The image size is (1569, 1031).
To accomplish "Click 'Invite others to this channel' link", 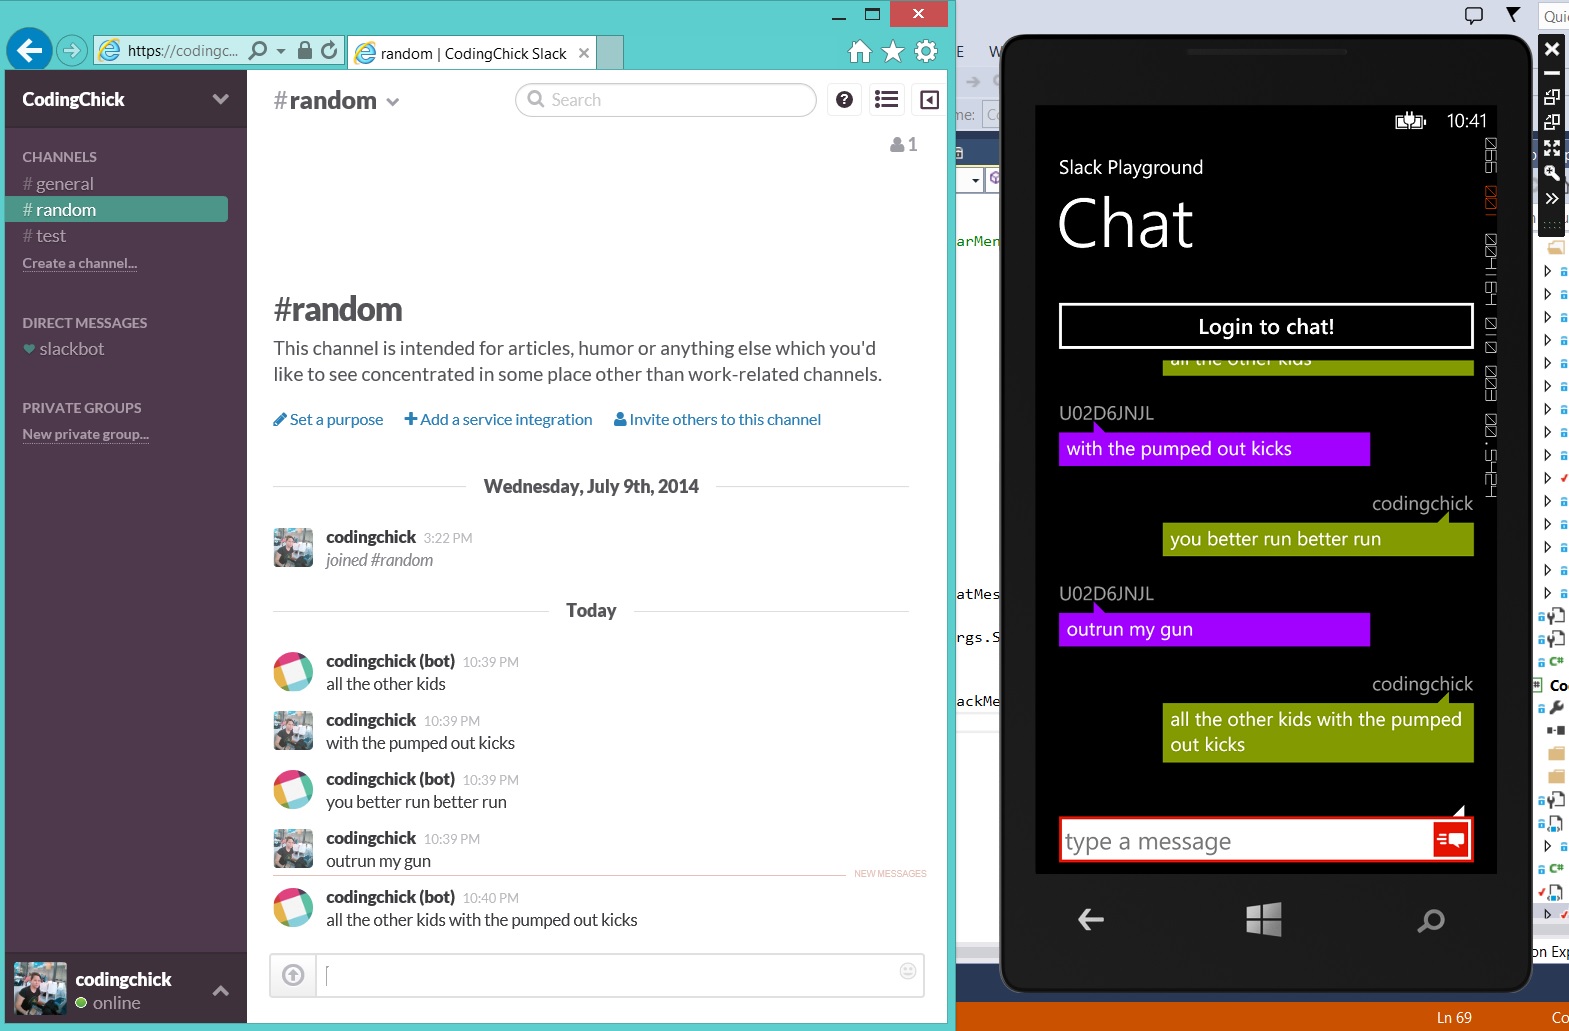I will click(717, 420).
